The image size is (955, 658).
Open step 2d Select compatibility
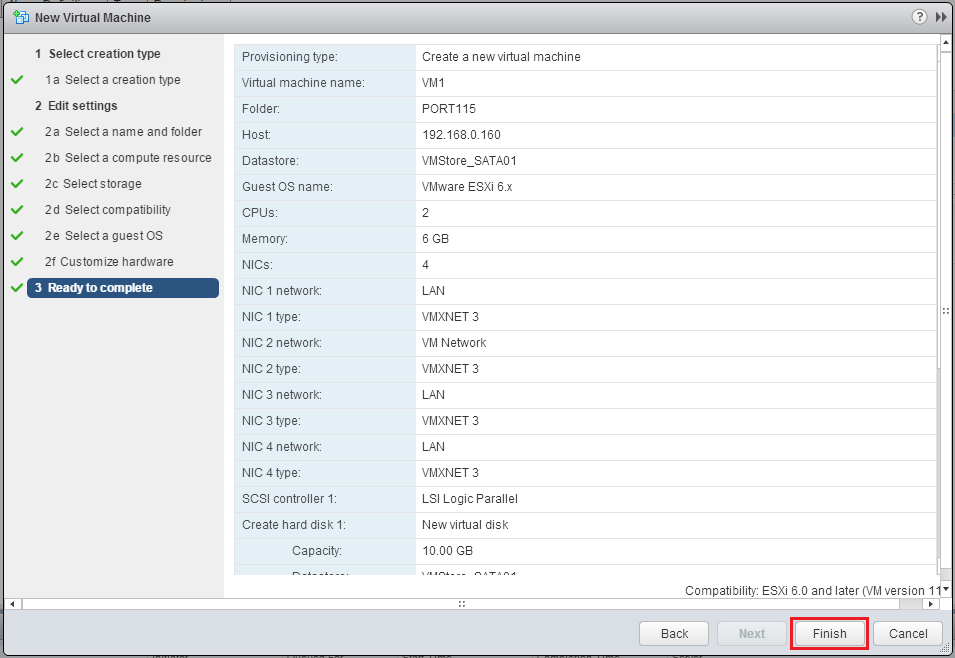[x=107, y=210]
